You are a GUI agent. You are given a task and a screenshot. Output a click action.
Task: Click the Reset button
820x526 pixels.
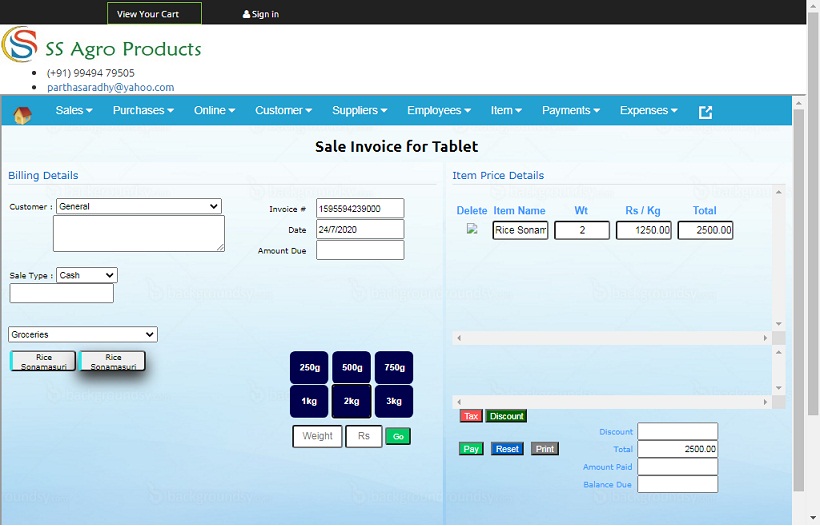click(x=507, y=449)
